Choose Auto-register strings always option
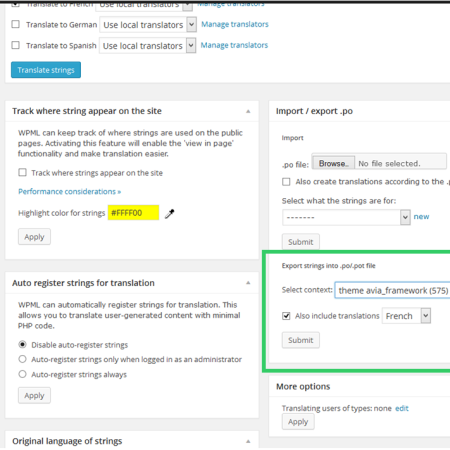Screen dimensions: 450x450 coord(22,374)
